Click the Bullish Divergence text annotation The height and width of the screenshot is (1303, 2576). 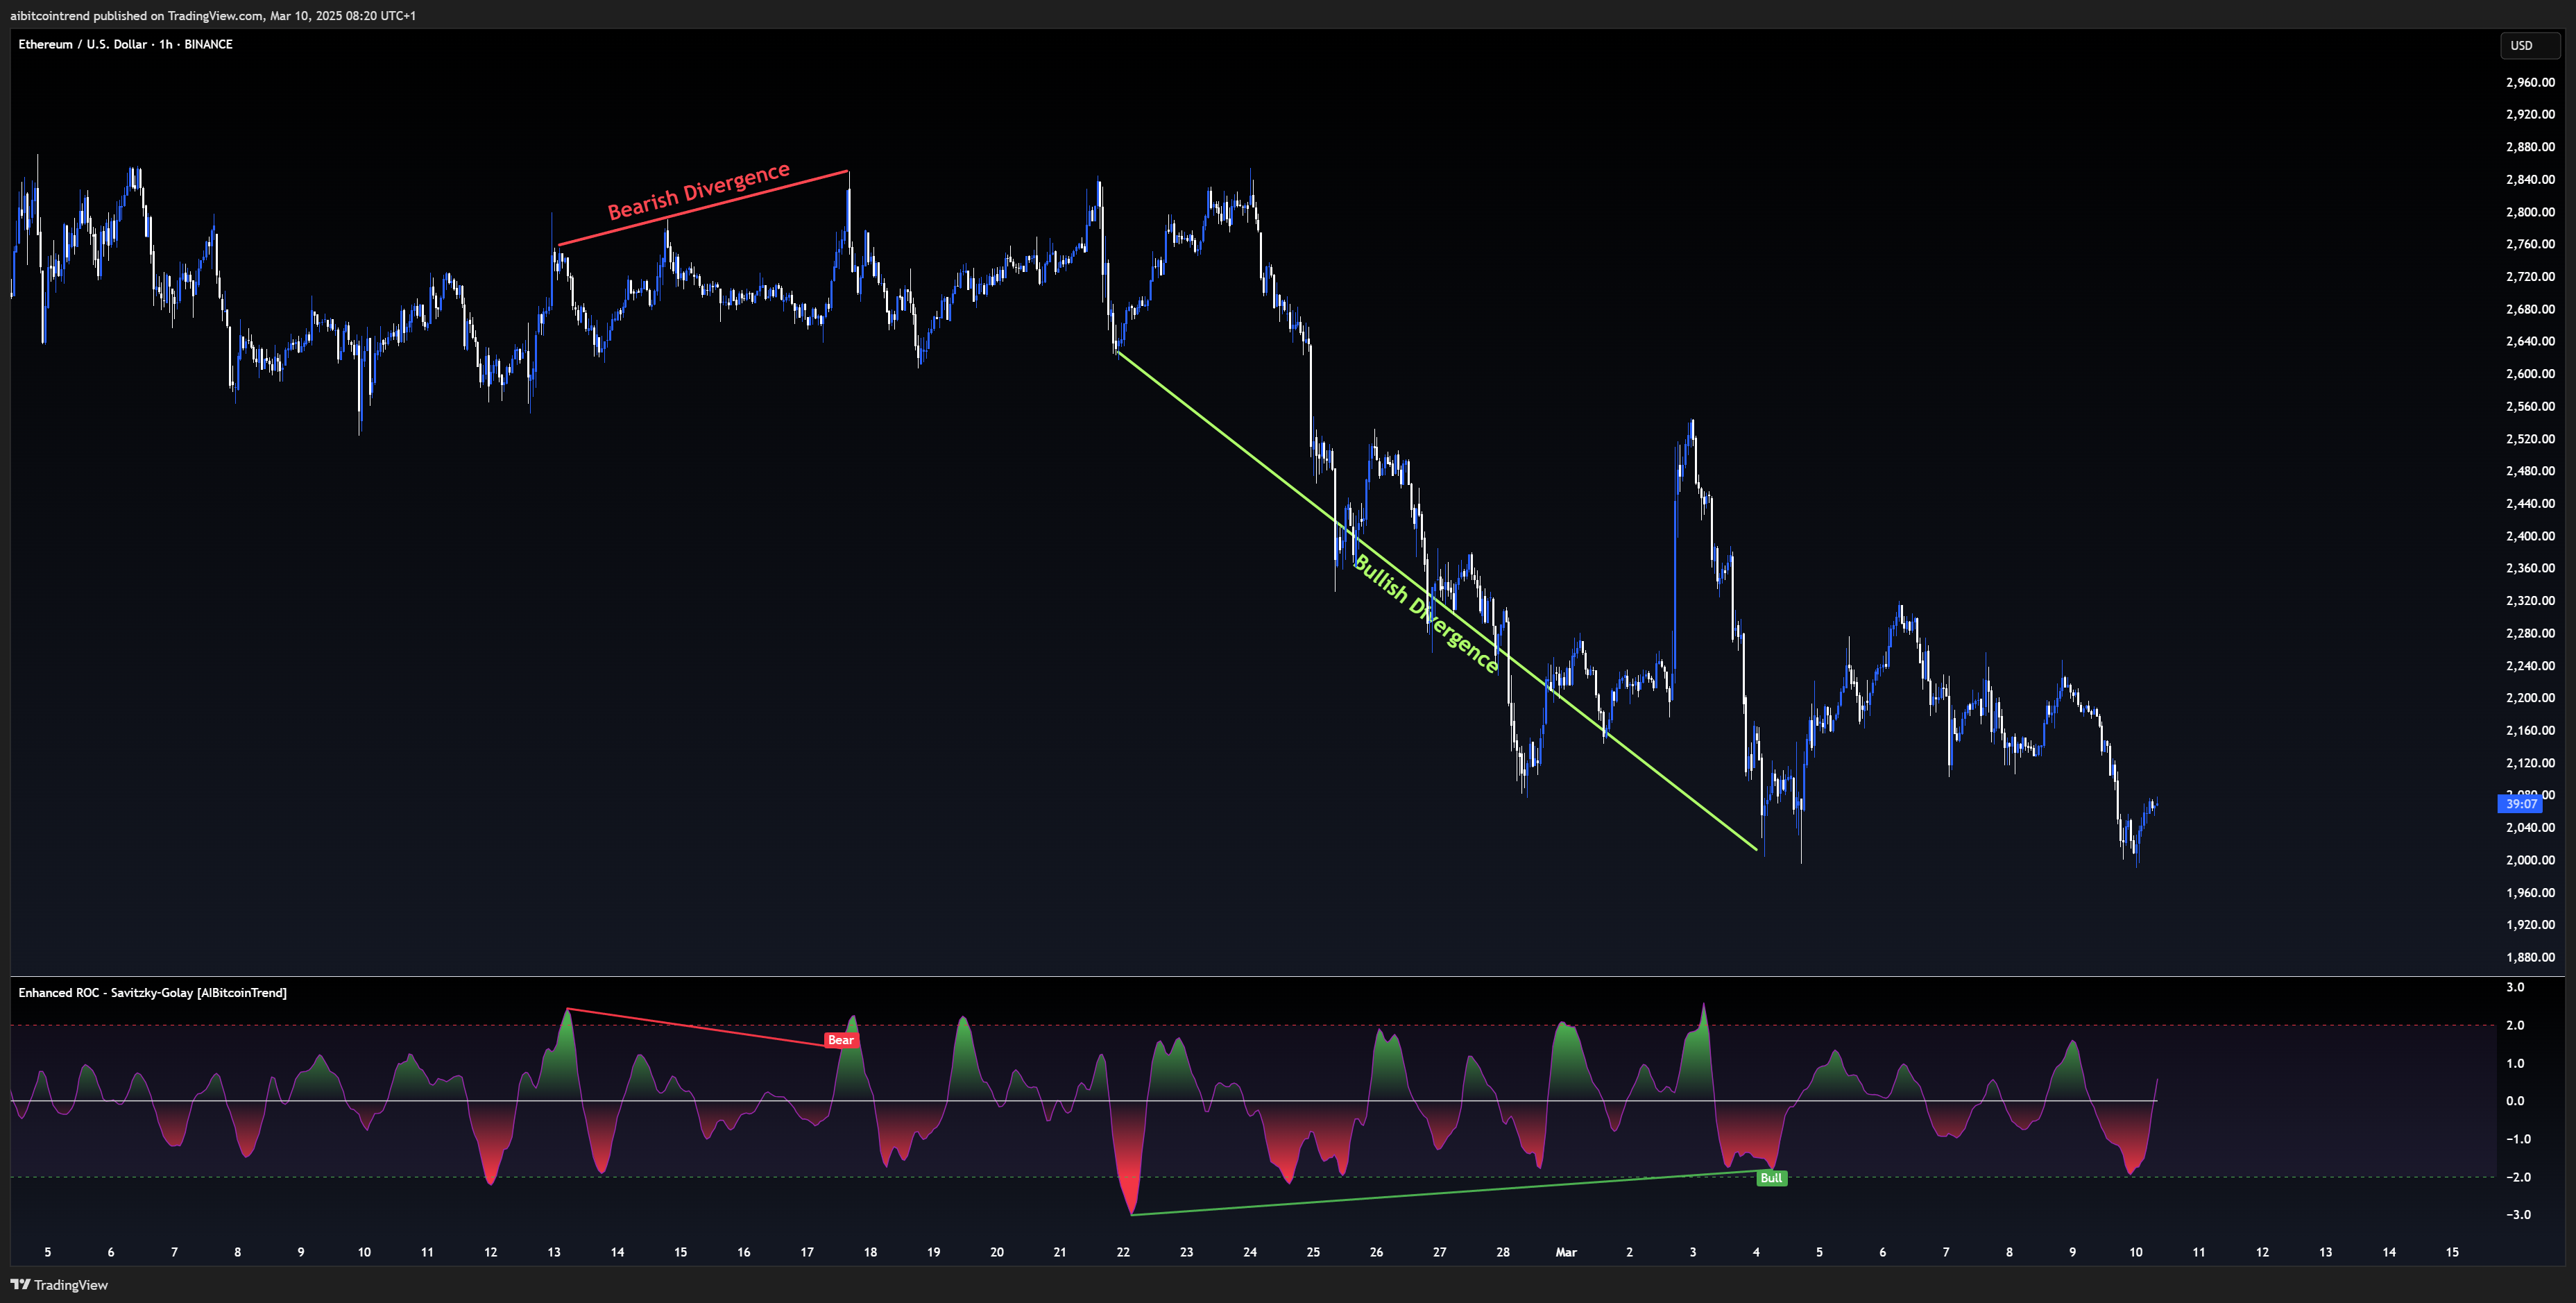click(x=1426, y=613)
